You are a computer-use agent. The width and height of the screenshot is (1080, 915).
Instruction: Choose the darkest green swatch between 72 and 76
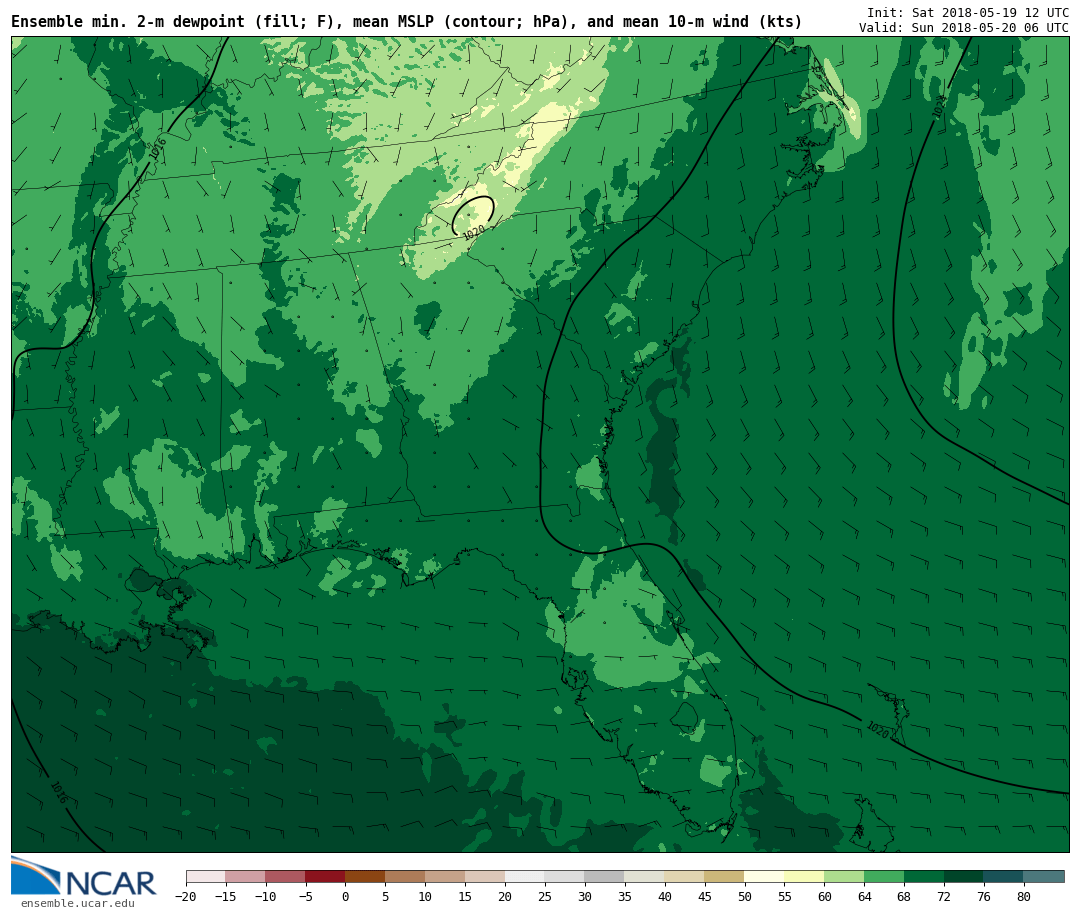(963, 876)
